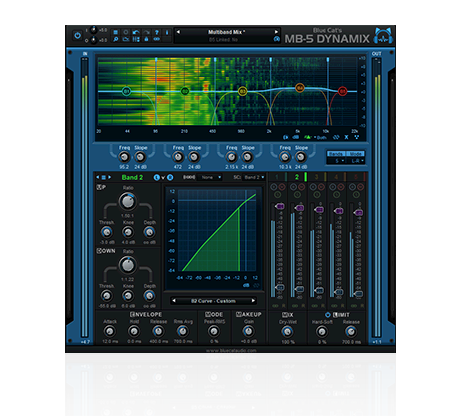Click the Mode Peak-RMS knob
This screenshot has height=416, width=460.
pos(214,331)
